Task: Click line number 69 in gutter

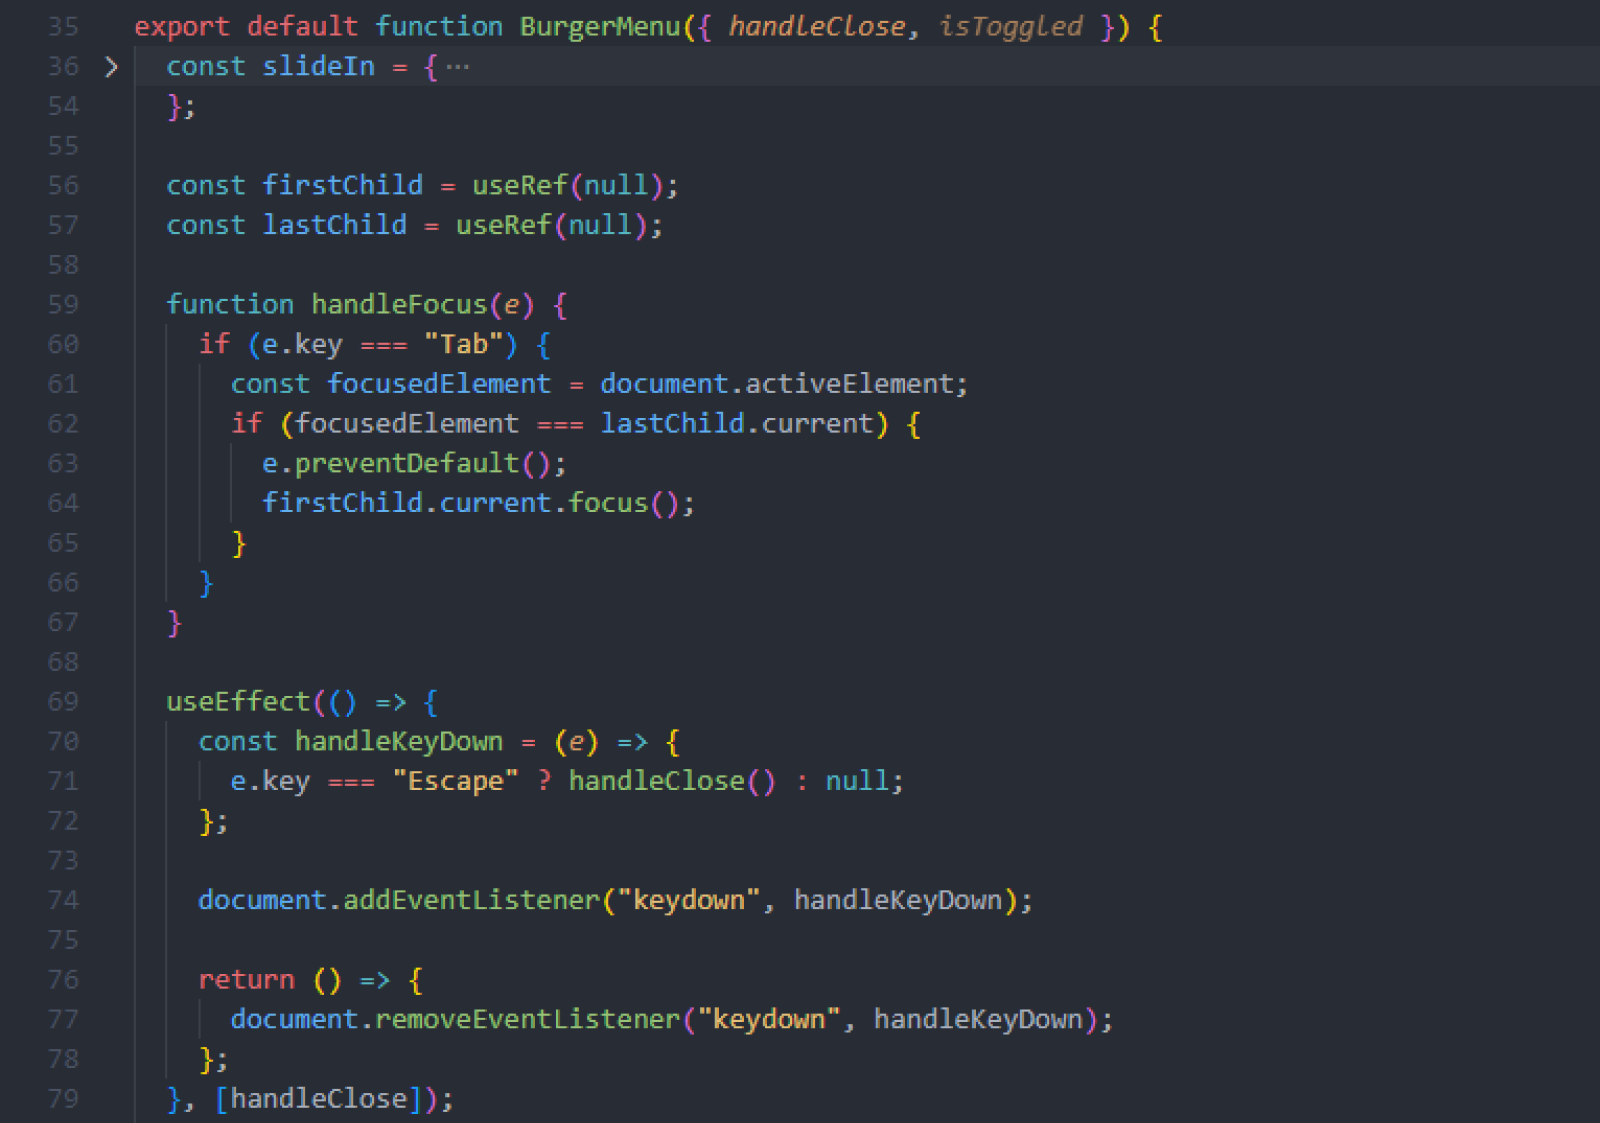Action: (63, 702)
